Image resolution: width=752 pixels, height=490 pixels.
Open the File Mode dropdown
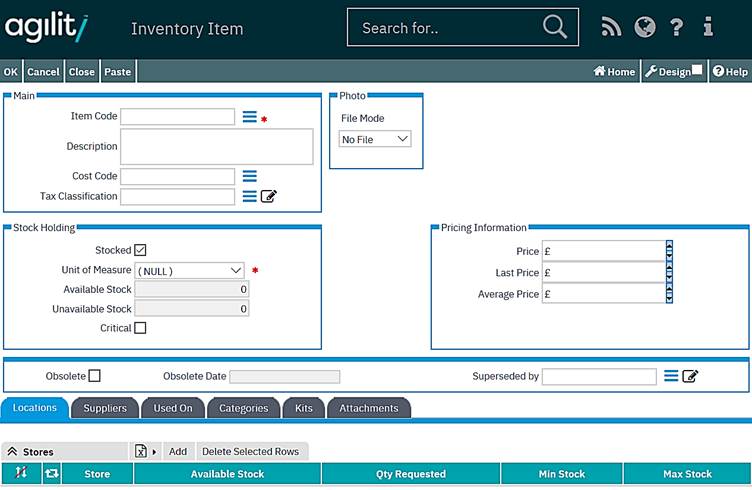[375, 139]
